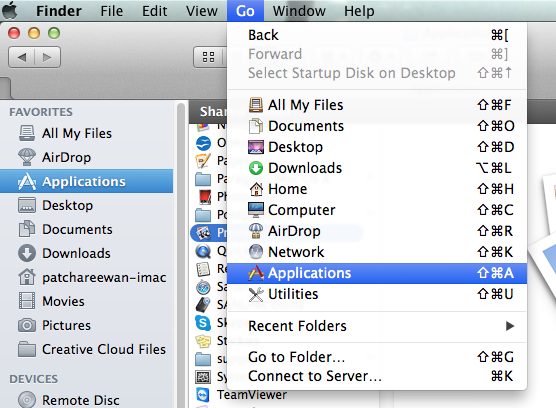This screenshot has width=556, height=408.
Task: Click the Computer monitor icon in Go menu
Action: [256, 210]
